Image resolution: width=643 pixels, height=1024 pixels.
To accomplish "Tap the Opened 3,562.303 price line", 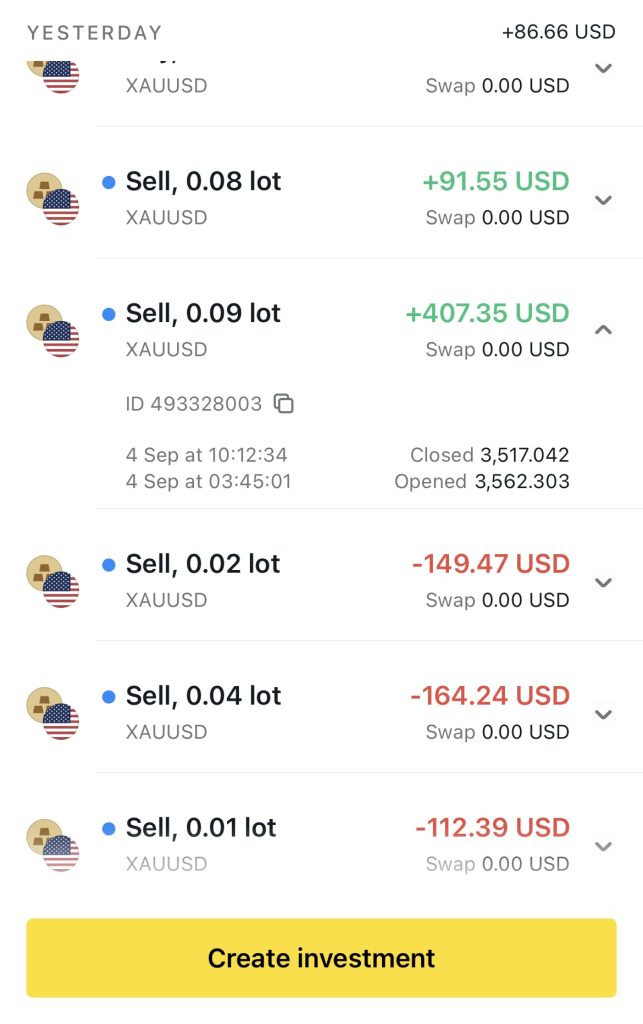I will [x=482, y=481].
